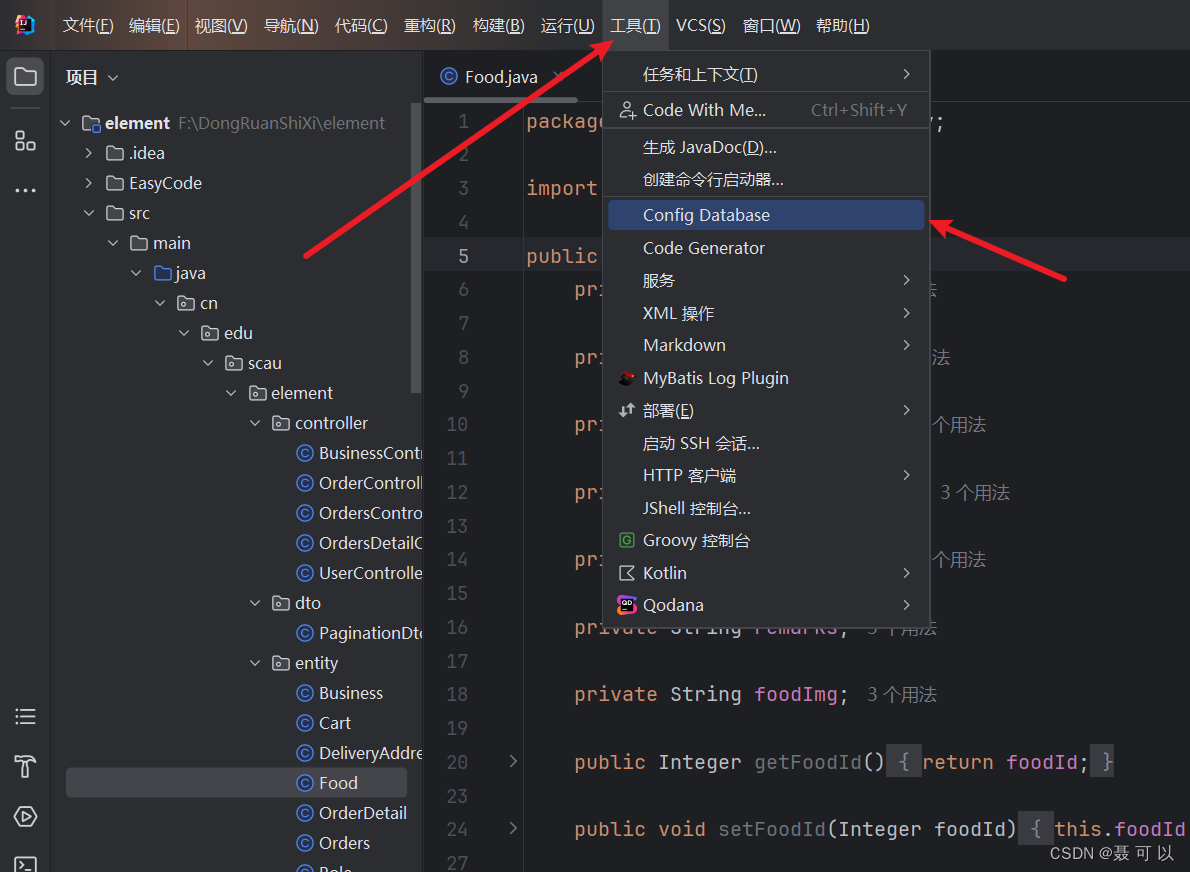Open the 文件(F) menu

88,26
